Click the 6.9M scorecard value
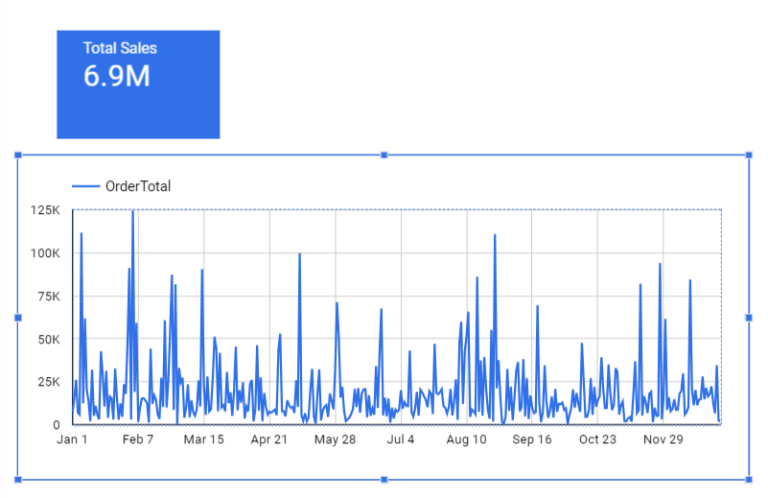Screen dimensions: 768x498 click(117, 76)
